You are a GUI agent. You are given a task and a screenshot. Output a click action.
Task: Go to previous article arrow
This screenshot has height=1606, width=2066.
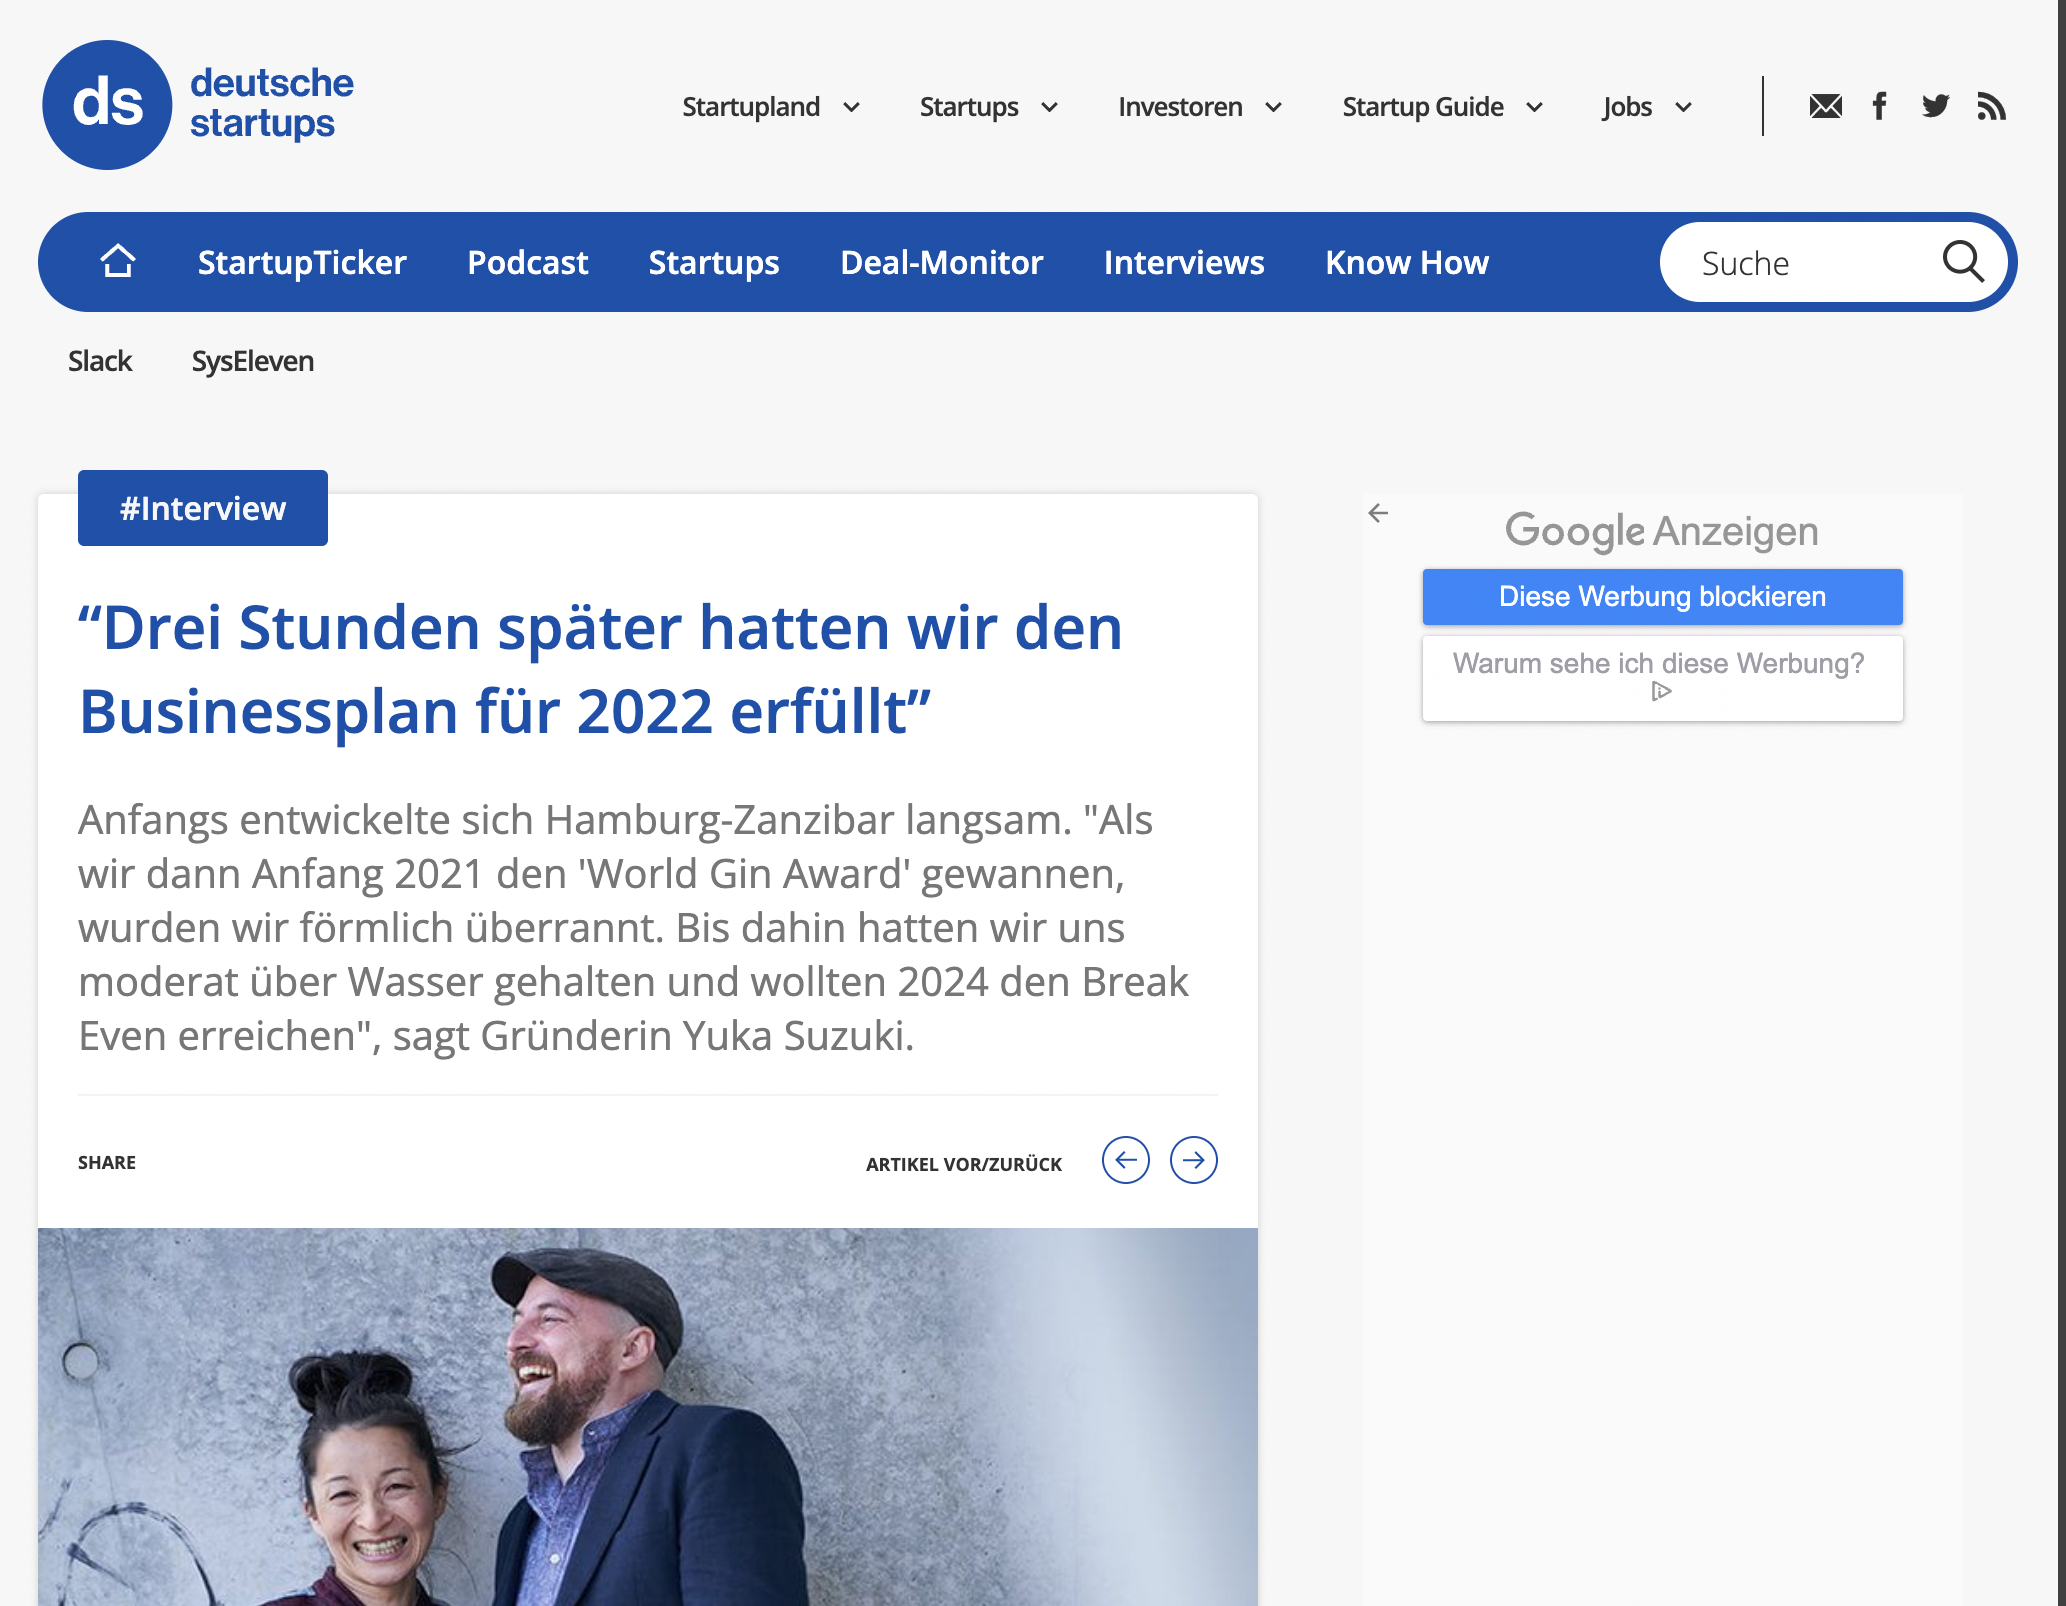[x=1125, y=1160]
